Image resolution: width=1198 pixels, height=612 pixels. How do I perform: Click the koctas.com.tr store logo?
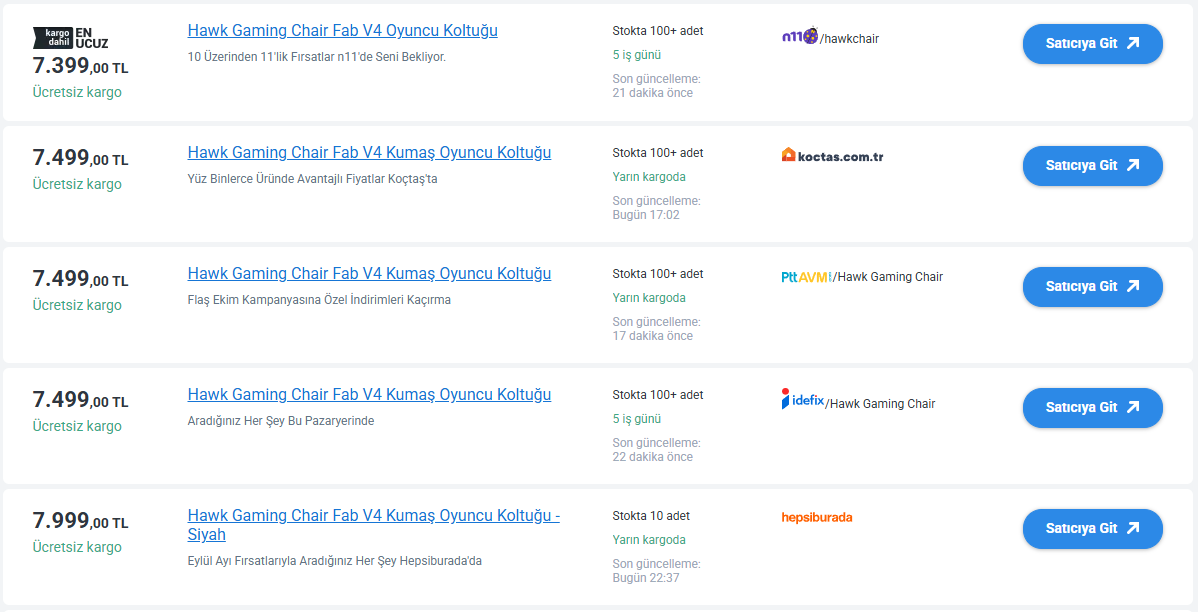tap(832, 156)
